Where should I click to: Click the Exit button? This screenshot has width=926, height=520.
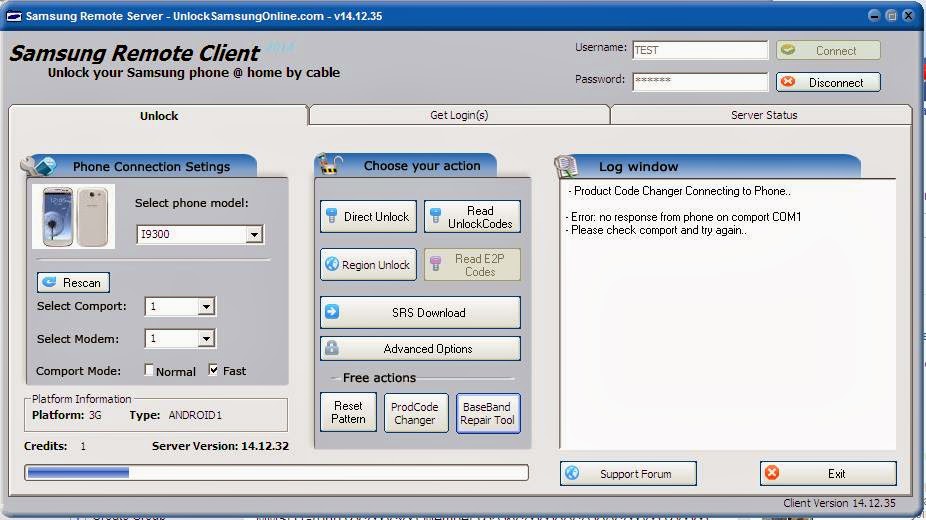[828, 473]
